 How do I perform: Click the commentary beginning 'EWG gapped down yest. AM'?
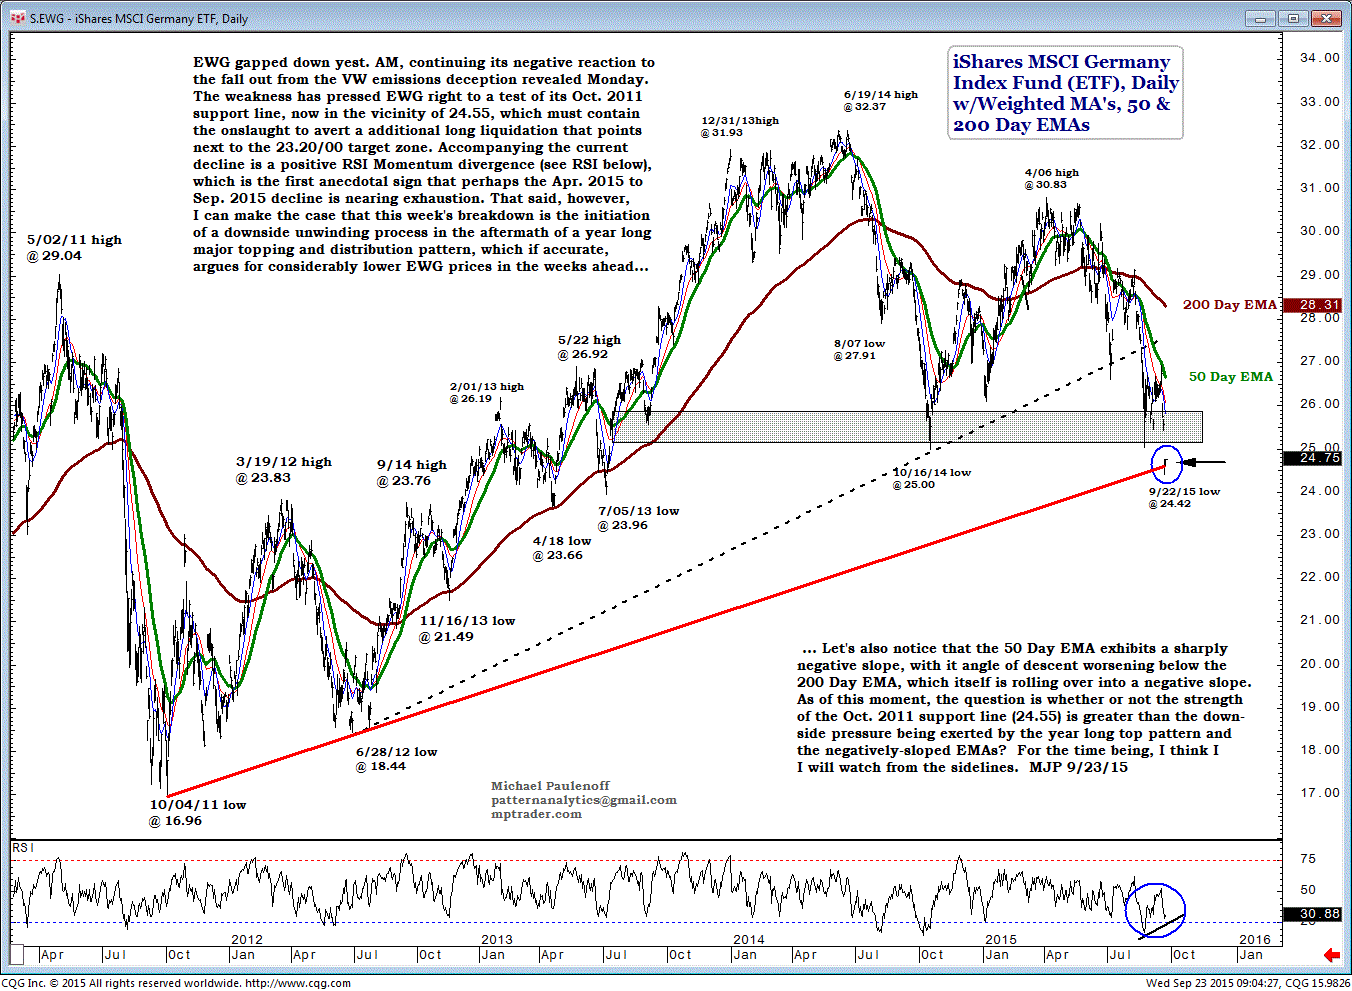[x=424, y=164]
